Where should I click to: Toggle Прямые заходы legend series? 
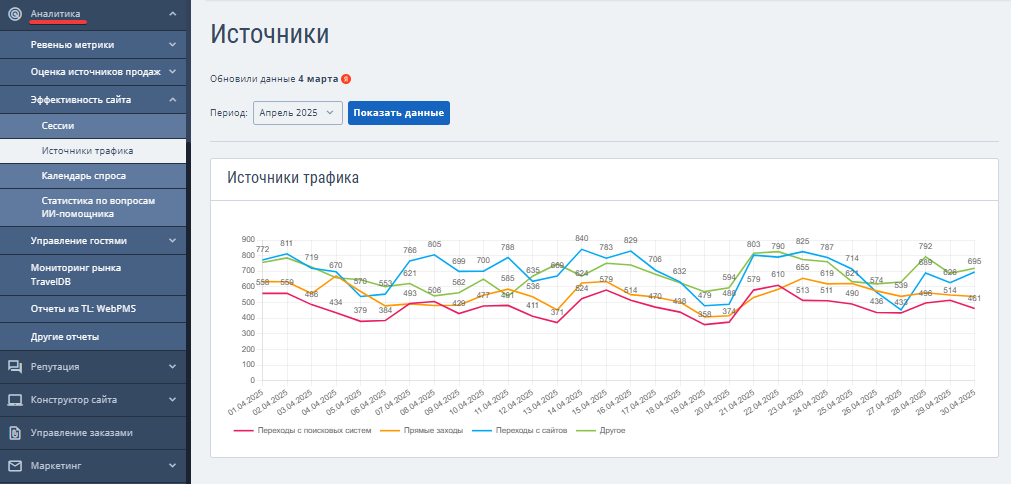tap(422, 431)
